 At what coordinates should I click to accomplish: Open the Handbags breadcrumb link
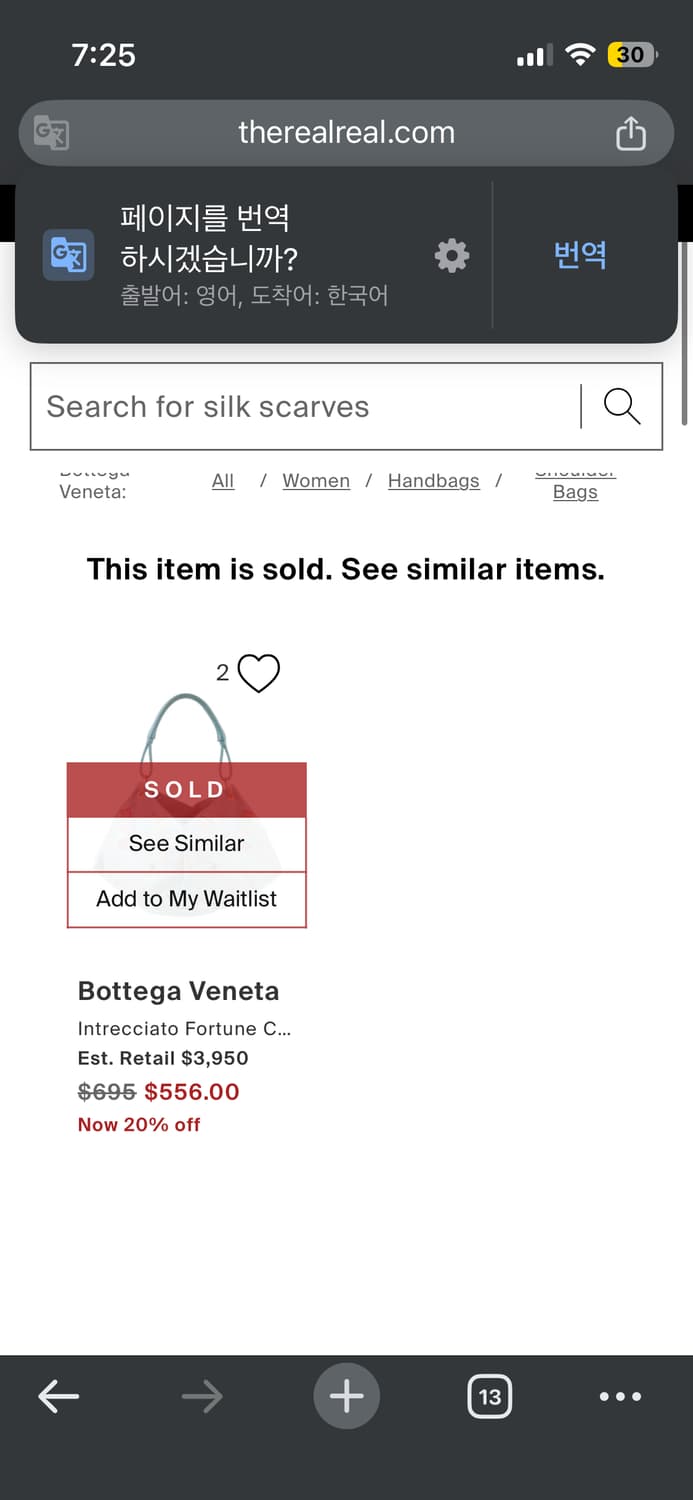pos(433,481)
